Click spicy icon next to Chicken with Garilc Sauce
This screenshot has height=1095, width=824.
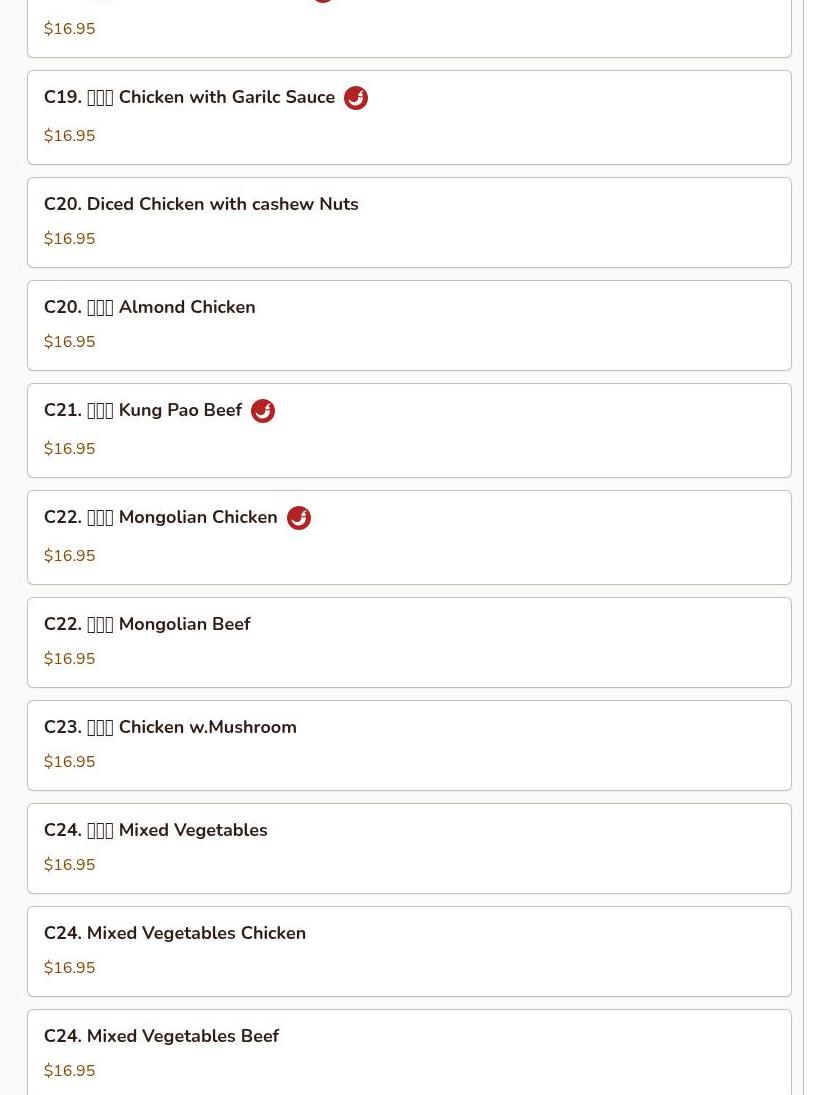click(356, 98)
